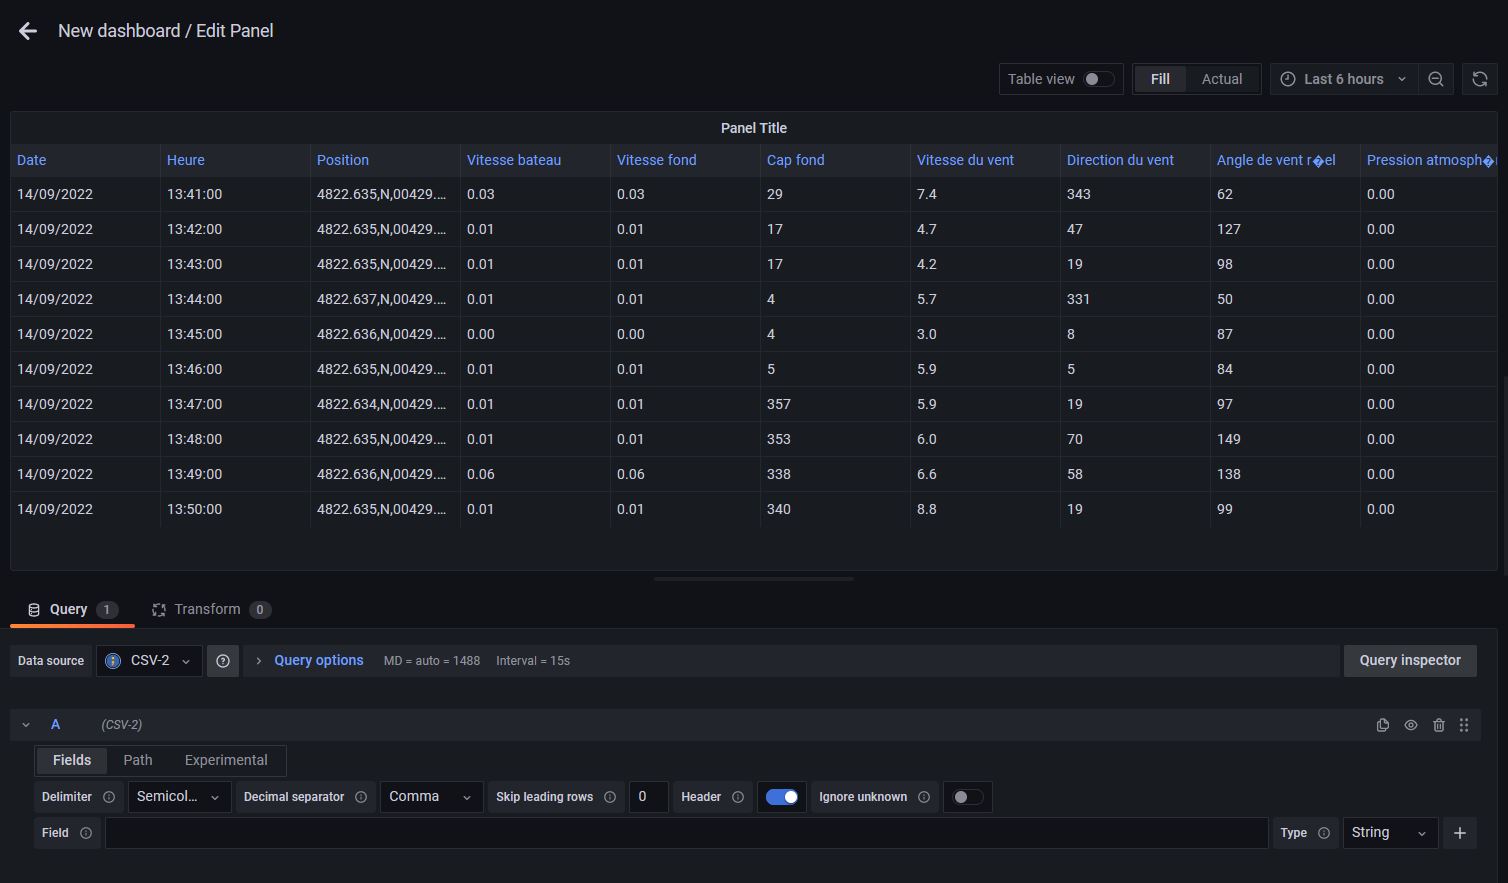Select the Experimental tab
This screenshot has height=883, width=1508.
226,760
